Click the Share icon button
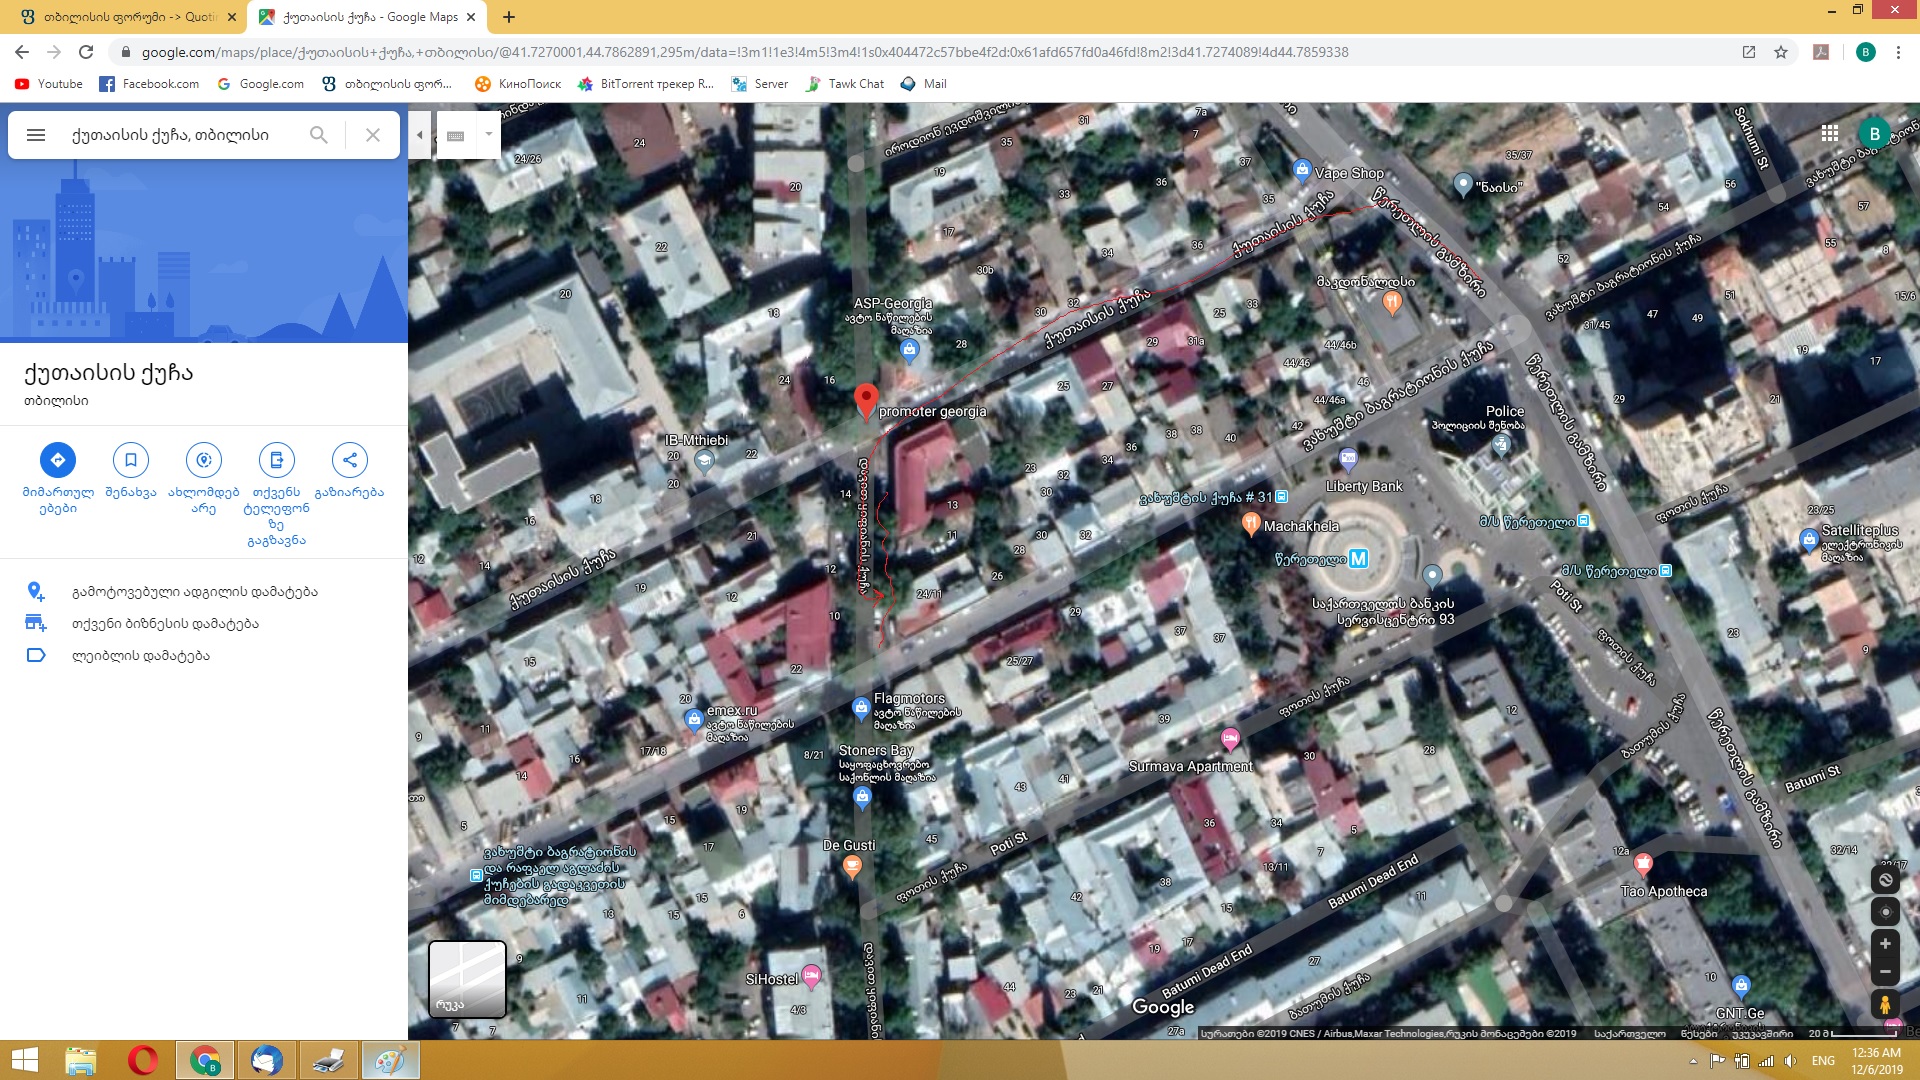1920x1080 pixels. click(350, 460)
